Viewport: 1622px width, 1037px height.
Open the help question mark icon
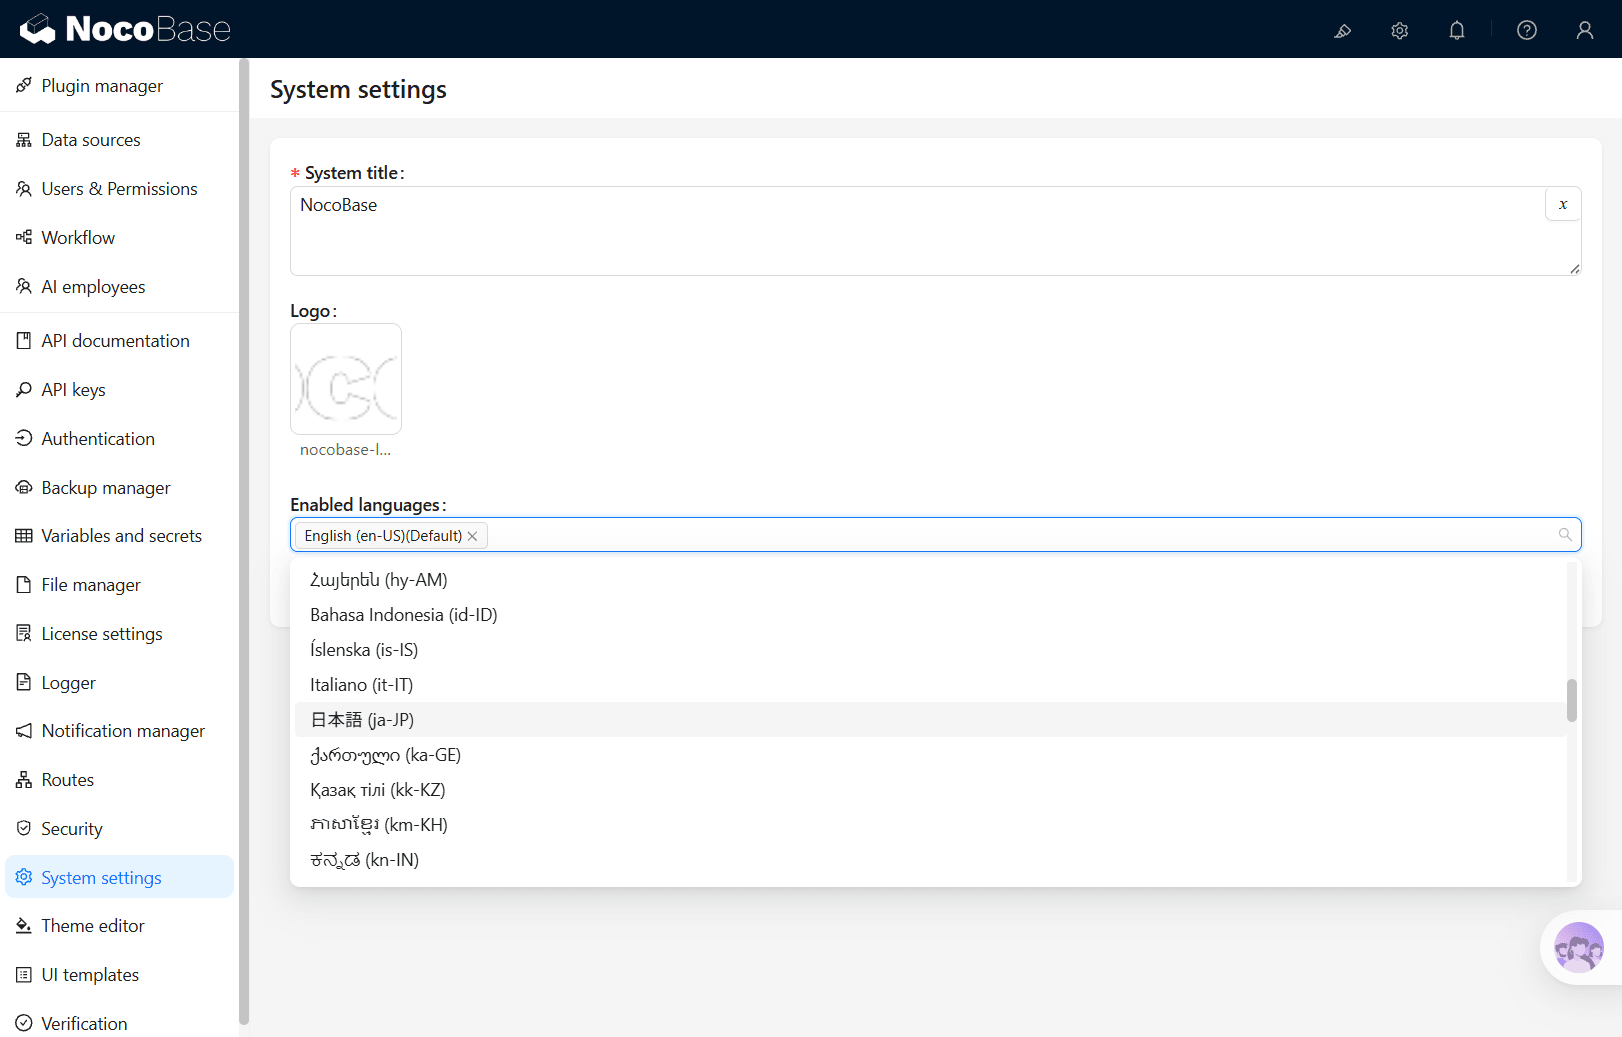pyautogui.click(x=1527, y=30)
